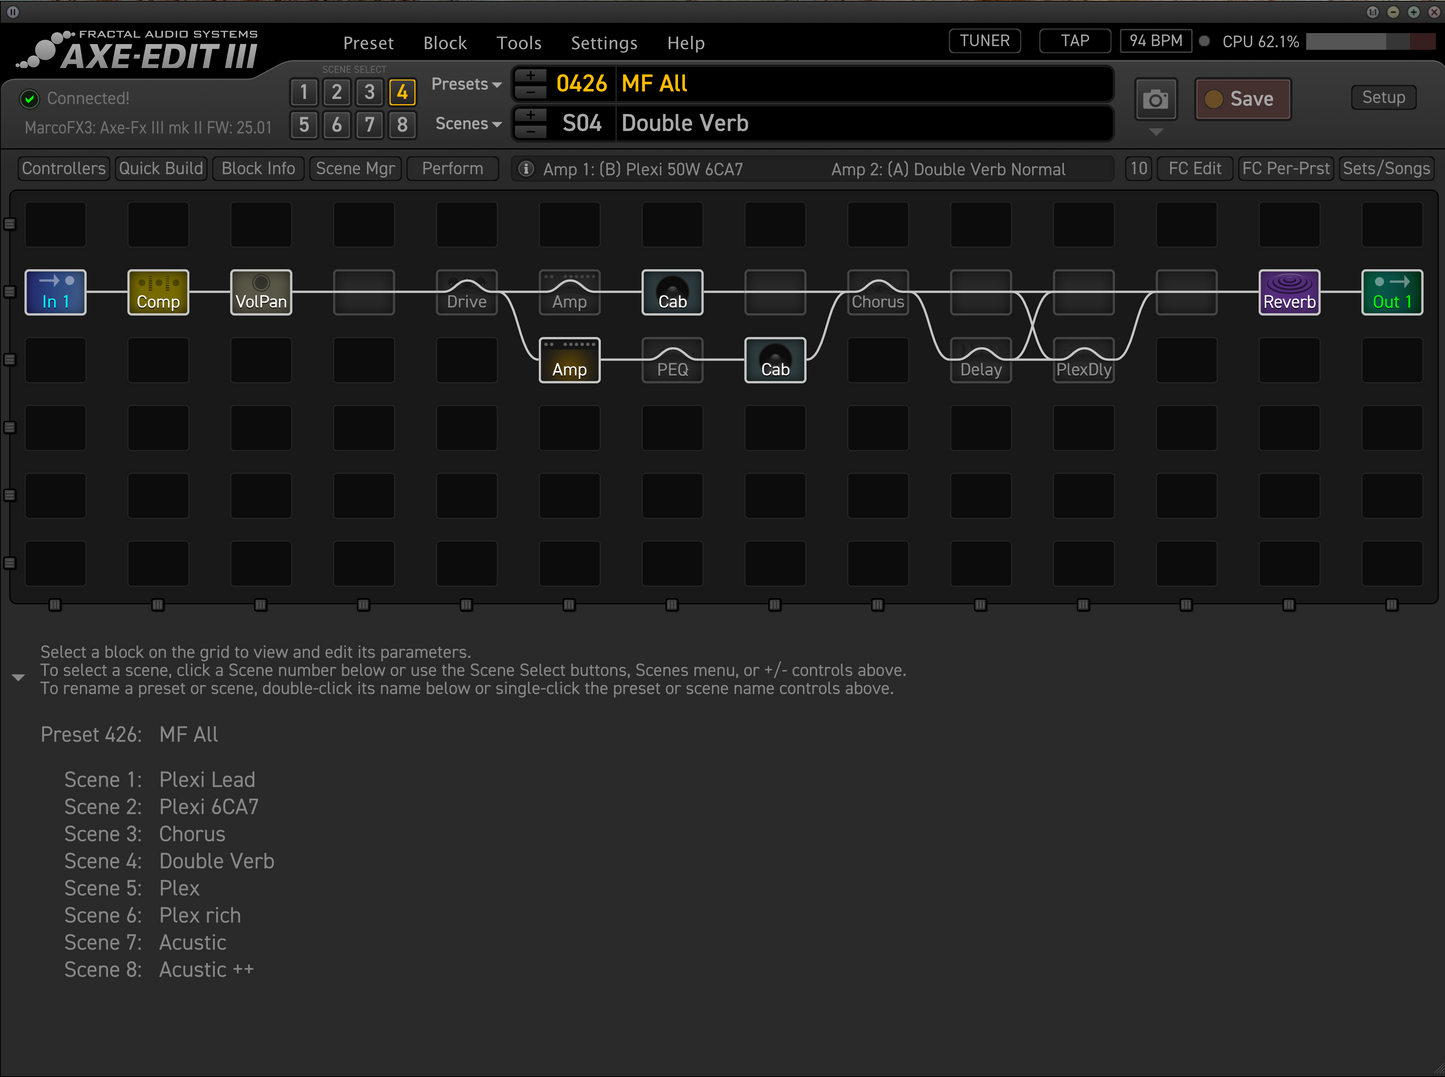Select the Comp compressor block
This screenshot has width=1445, height=1077.
tap(158, 292)
